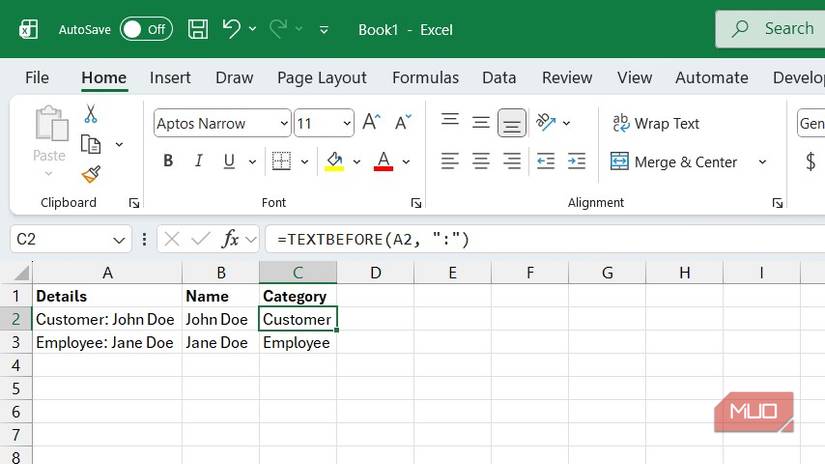
Task: Go to the Page Layout tab
Action: (x=321, y=78)
